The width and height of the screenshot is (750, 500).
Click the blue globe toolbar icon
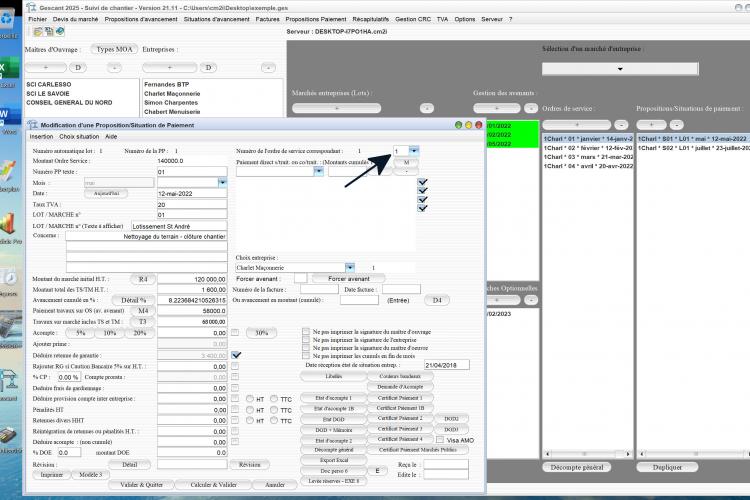(60, 32)
